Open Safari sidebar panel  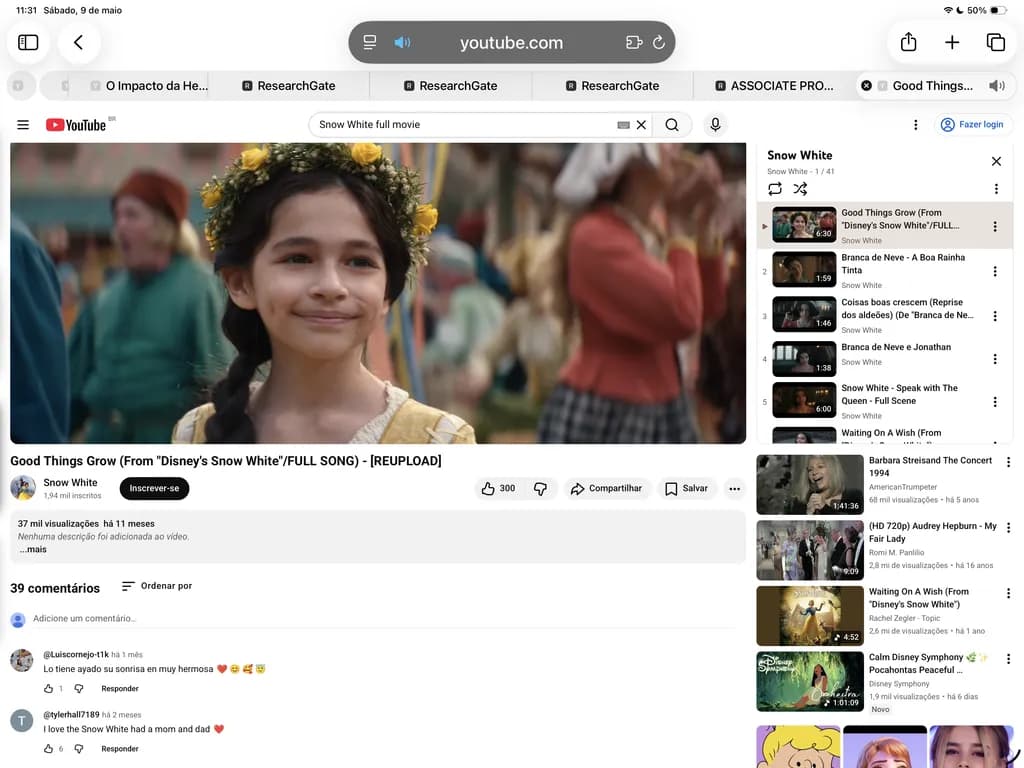pos(28,42)
